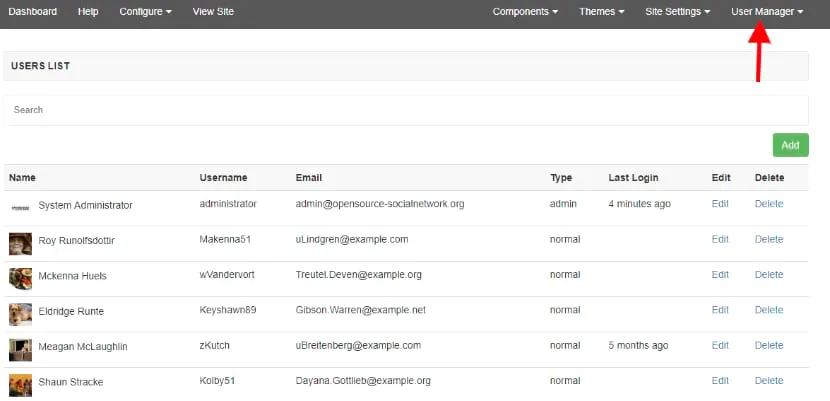Click the admin type cell
Image resolution: width=830 pixels, height=401 pixels.
pyautogui.click(x=563, y=204)
